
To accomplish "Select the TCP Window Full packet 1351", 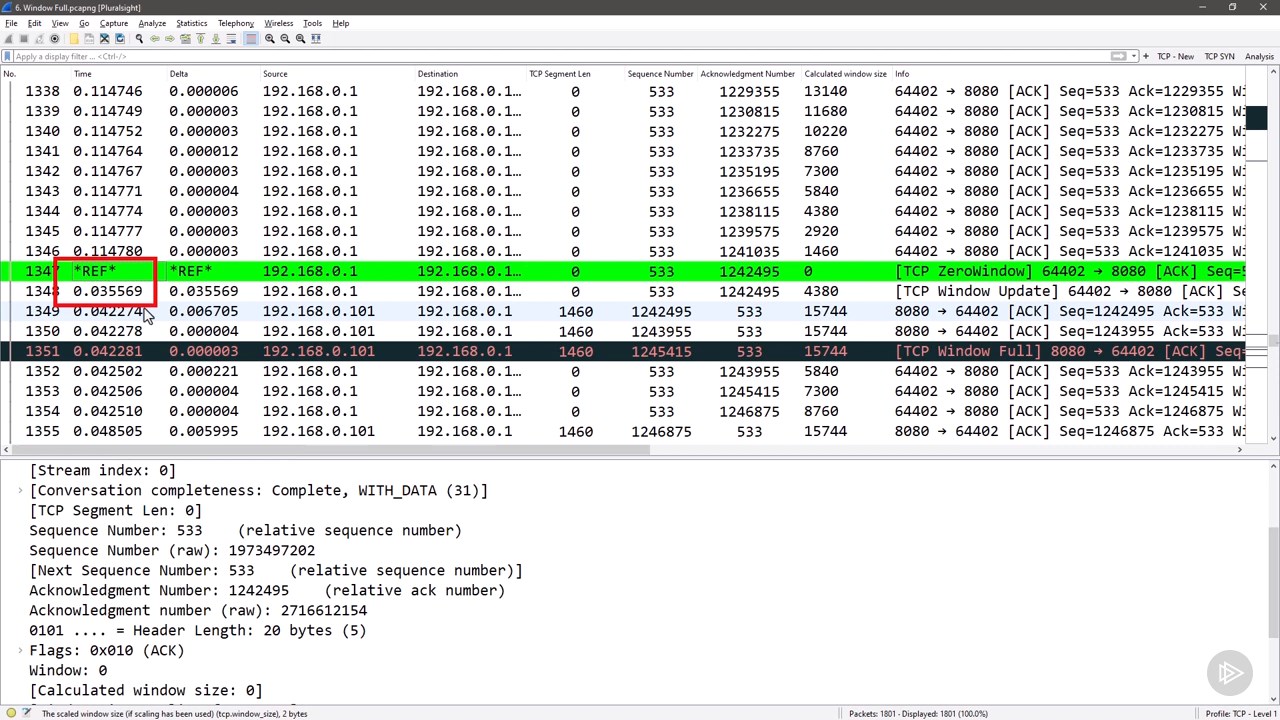I will [624, 351].
